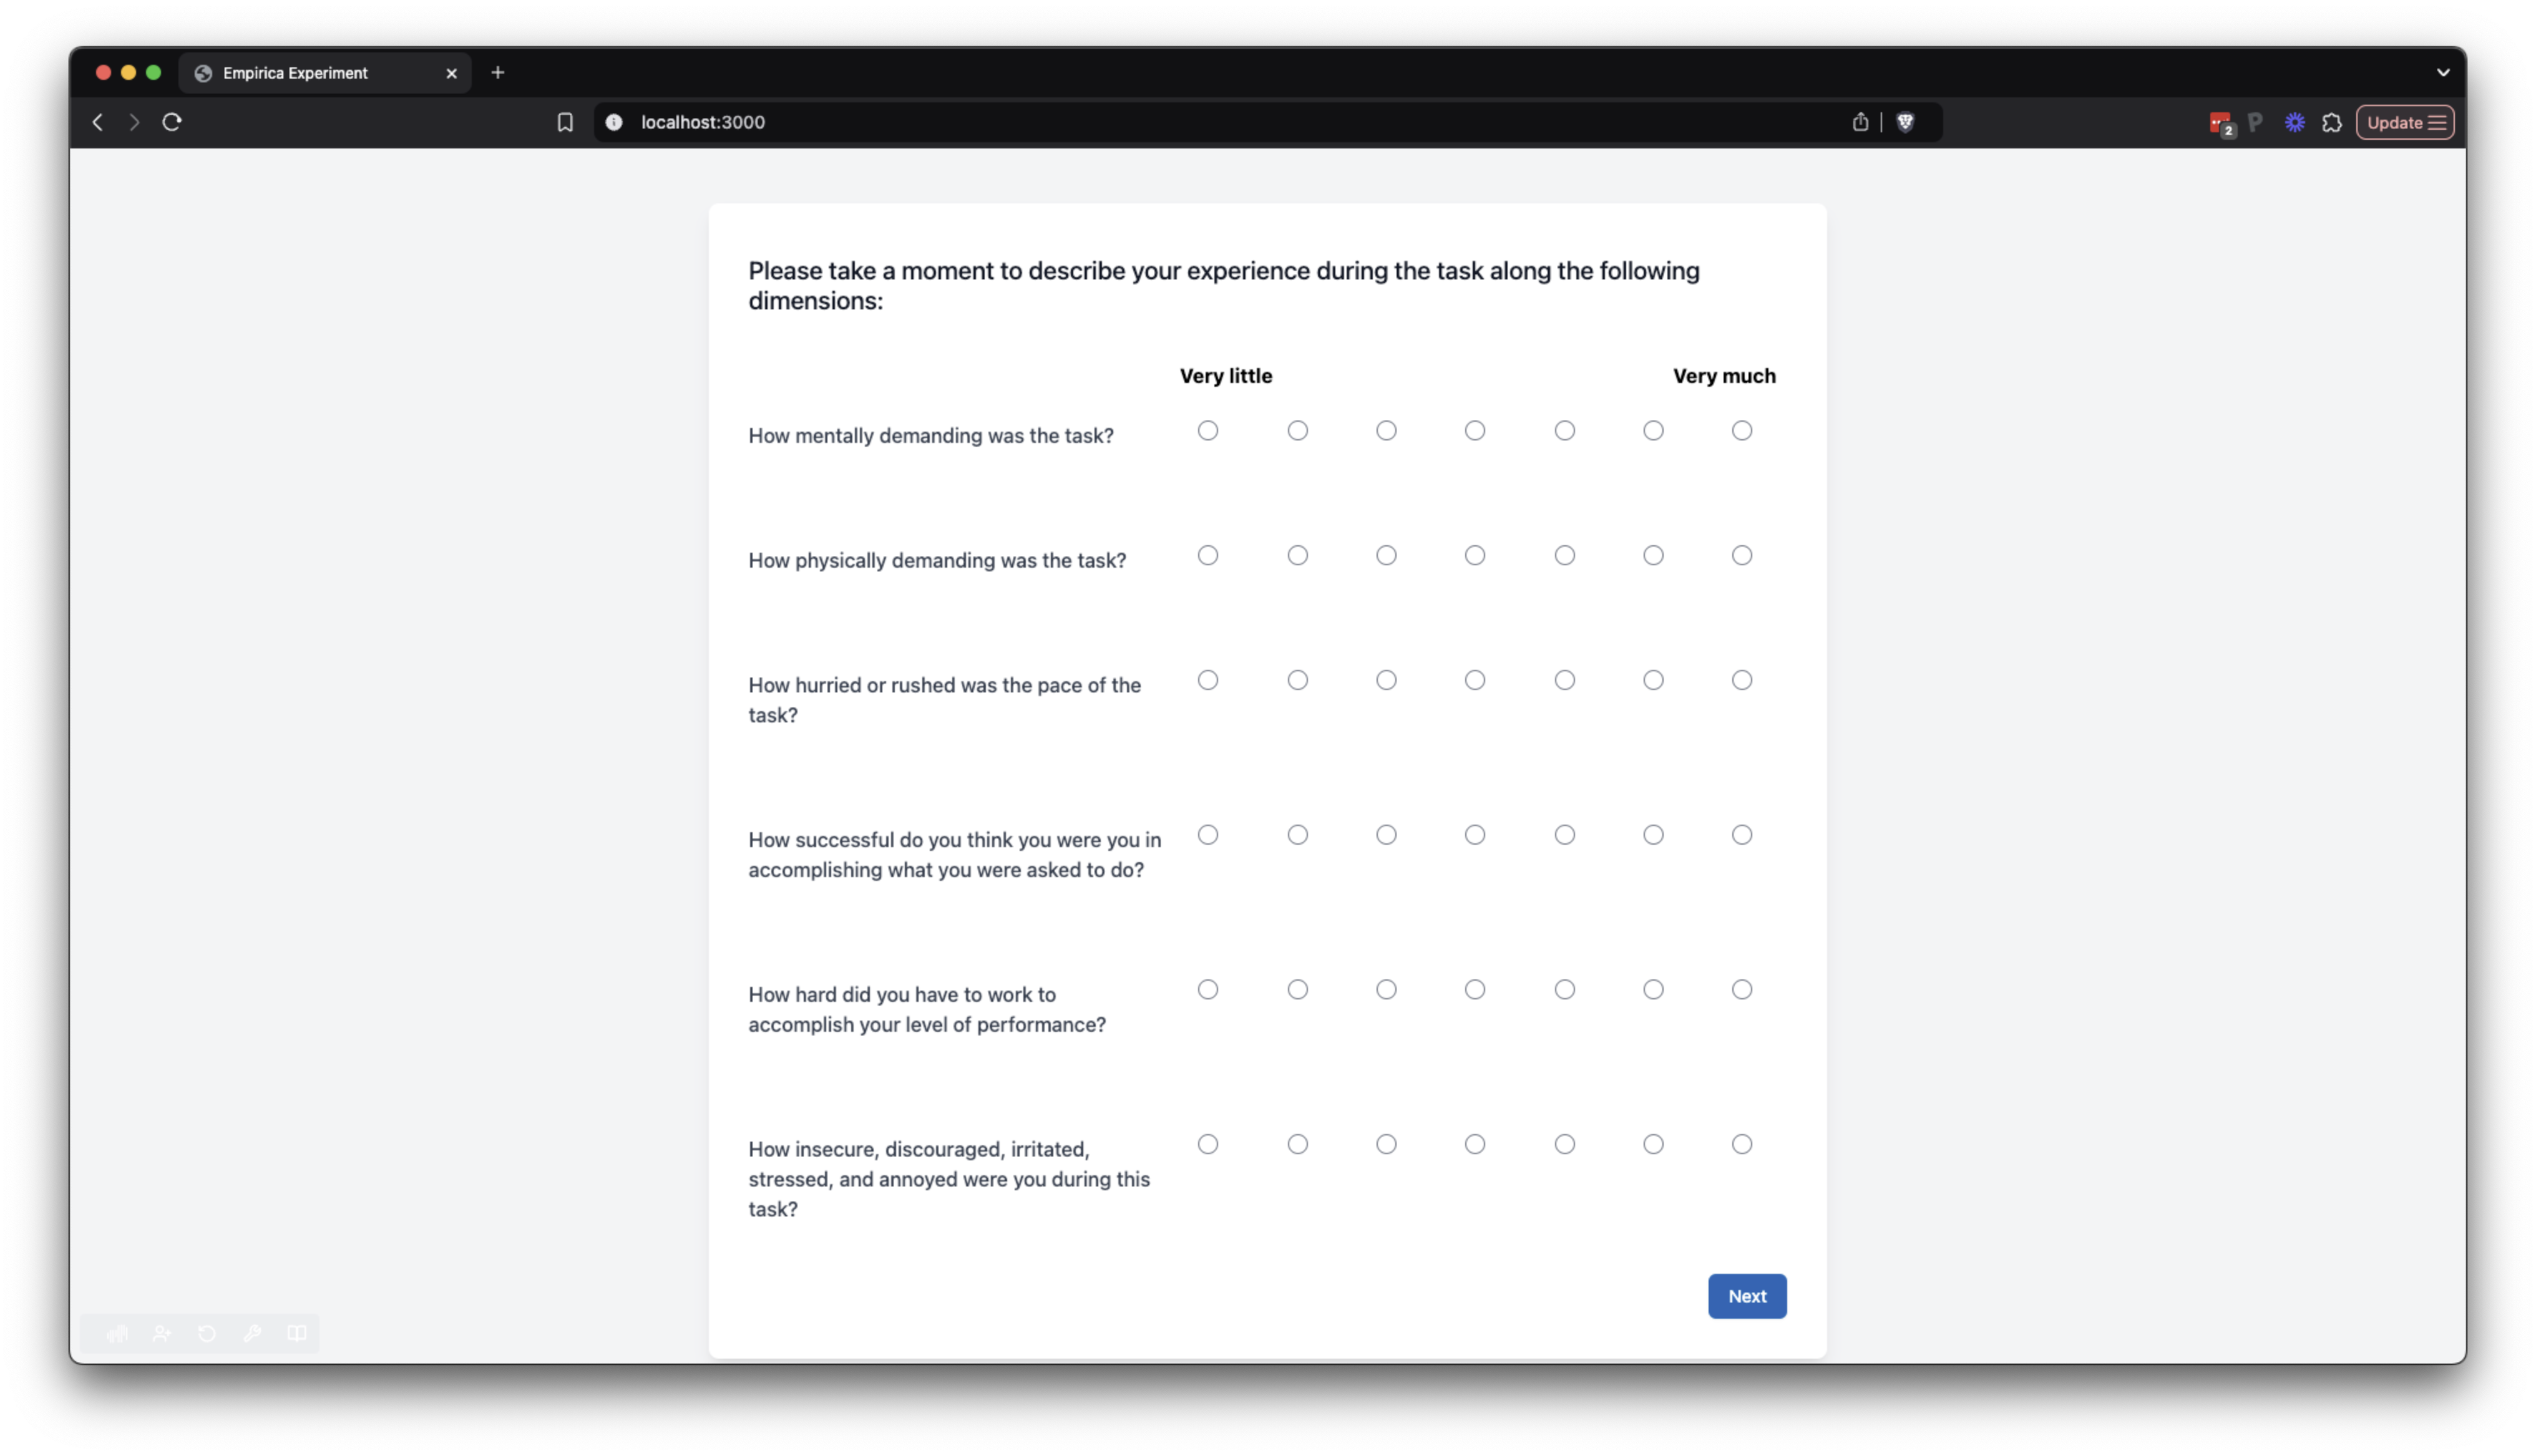
Task: Click the Empirica bars logo icon
Action: click(x=117, y=1333)
